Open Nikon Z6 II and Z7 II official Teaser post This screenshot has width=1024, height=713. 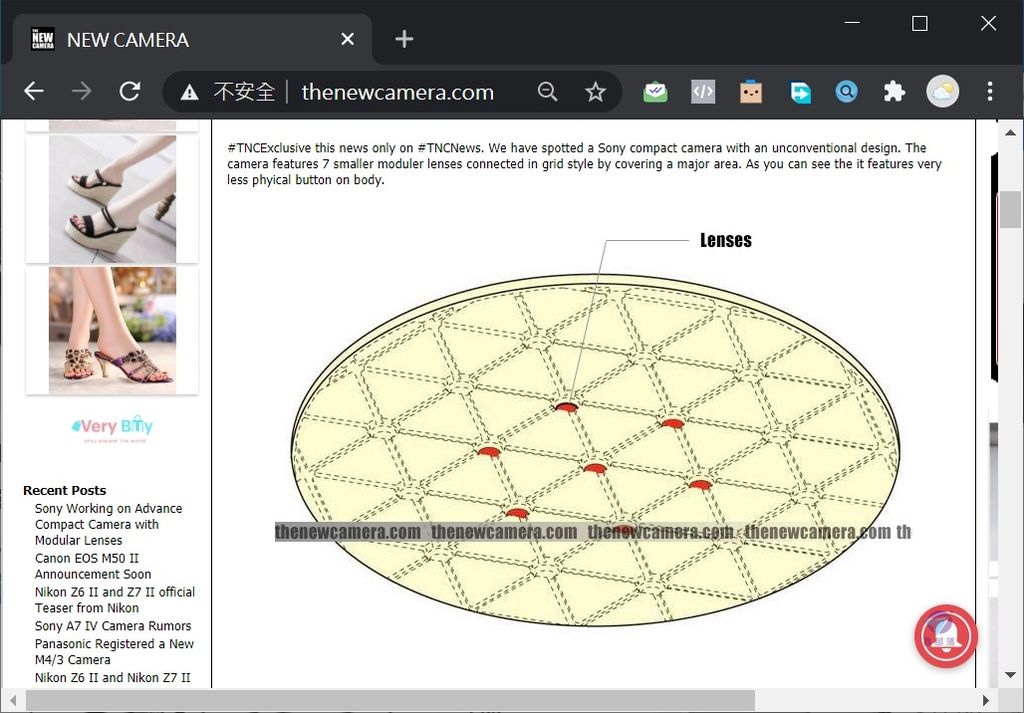(x=115, y=600)
